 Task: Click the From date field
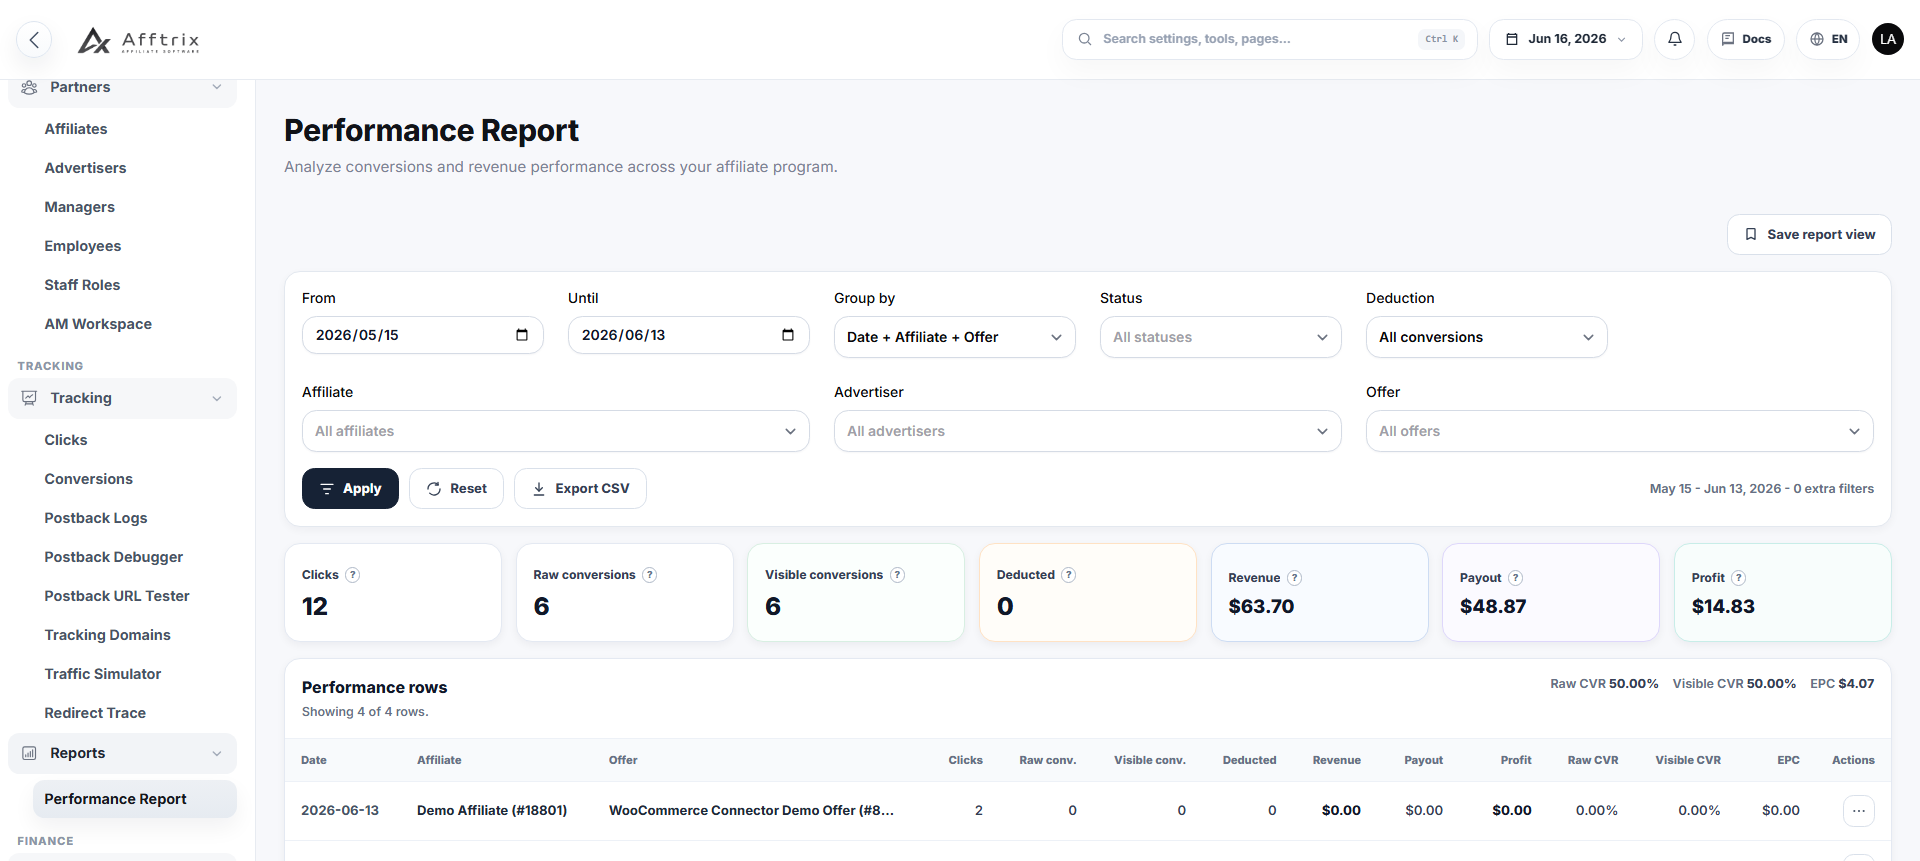point(422,335)
